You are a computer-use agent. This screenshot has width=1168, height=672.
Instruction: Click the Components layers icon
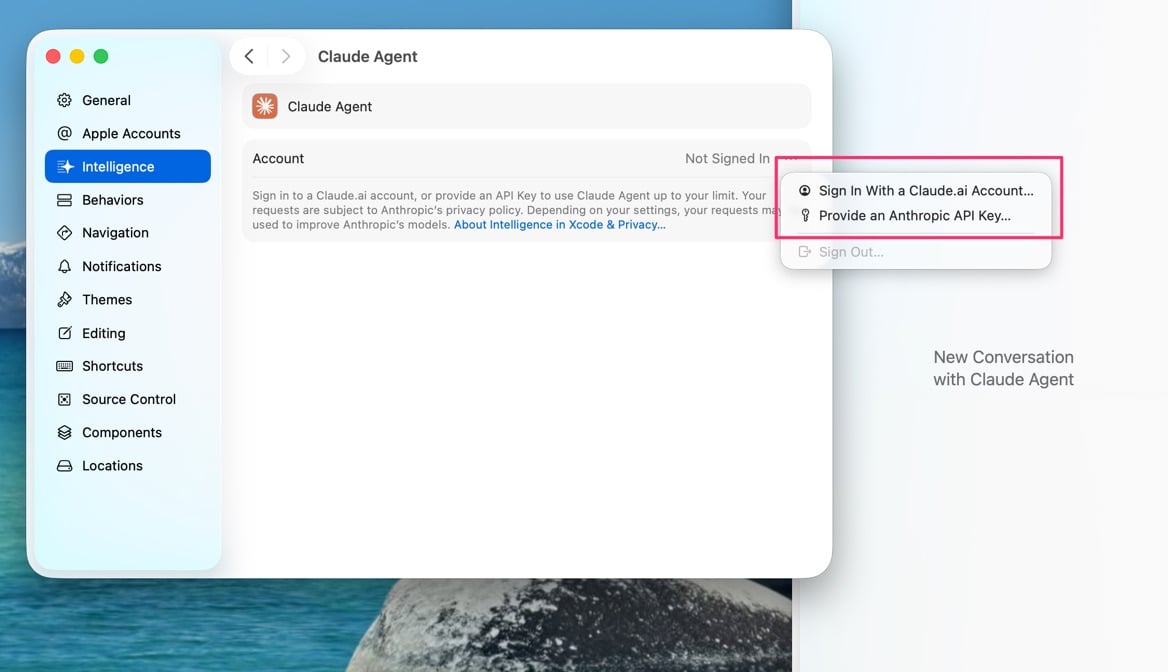point(65,432)
